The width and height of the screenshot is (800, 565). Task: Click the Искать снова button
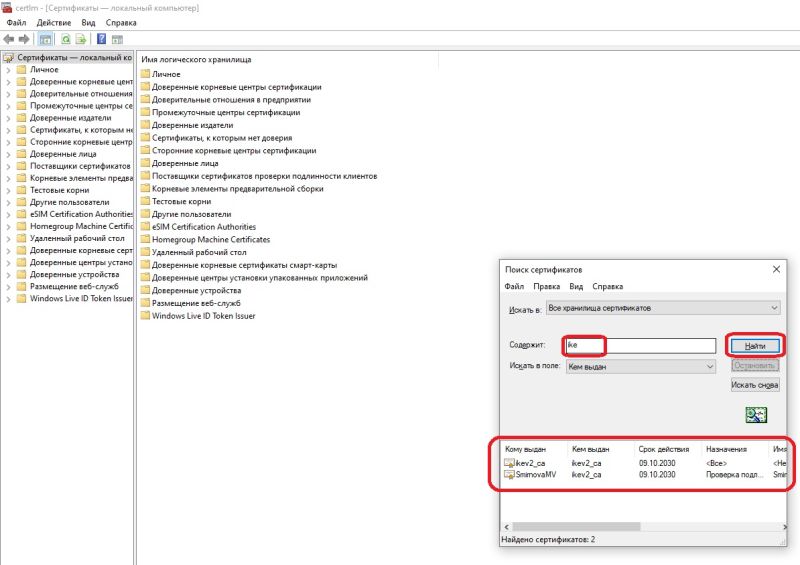pos(755,385)
